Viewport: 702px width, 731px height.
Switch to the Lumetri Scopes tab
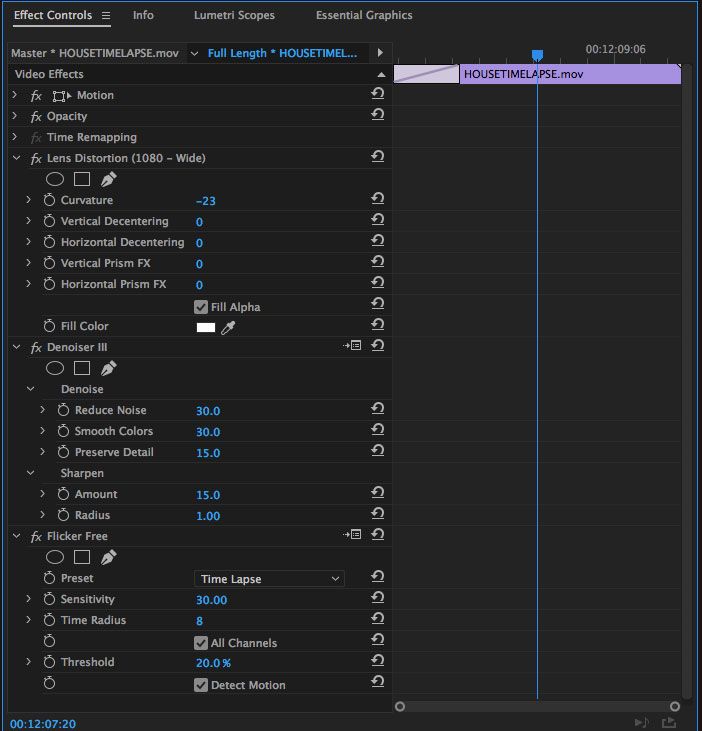coord(234,15)
